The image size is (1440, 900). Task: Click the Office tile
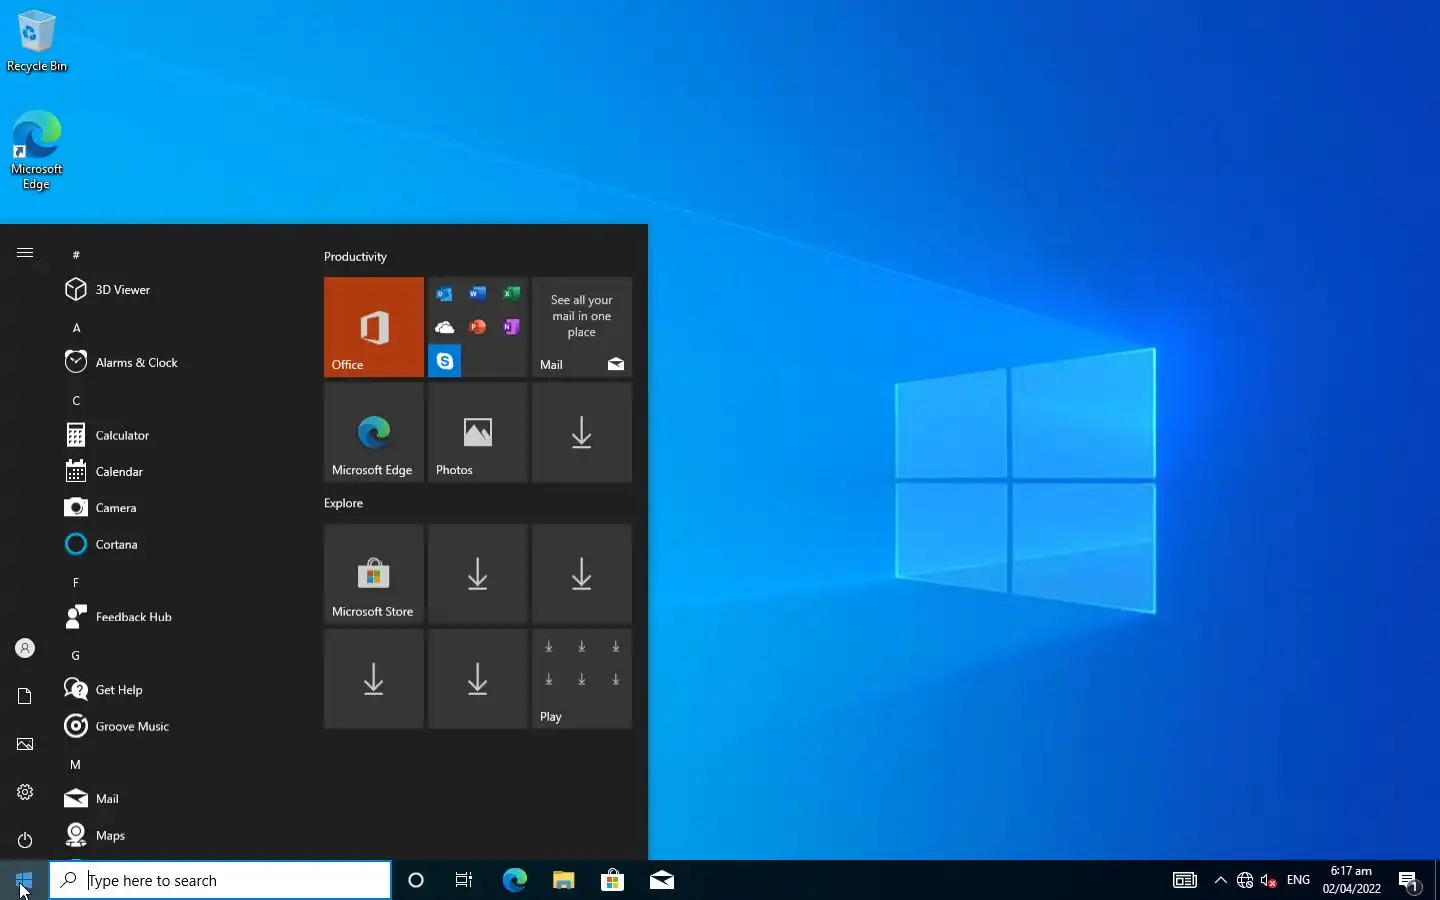coord(374,327)
